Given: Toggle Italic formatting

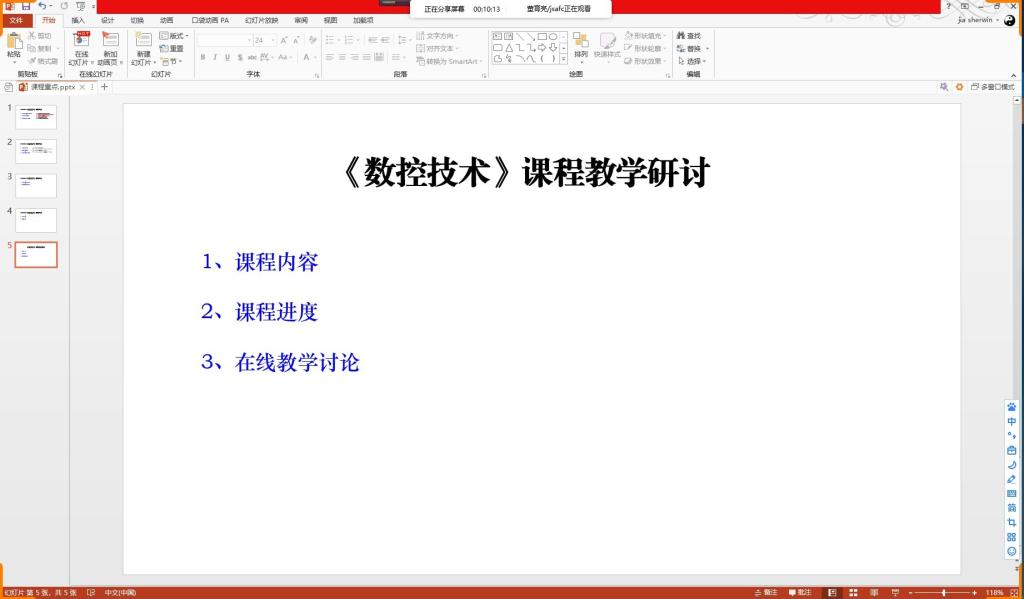Looking at the screenshot, I should coord(214,57).
